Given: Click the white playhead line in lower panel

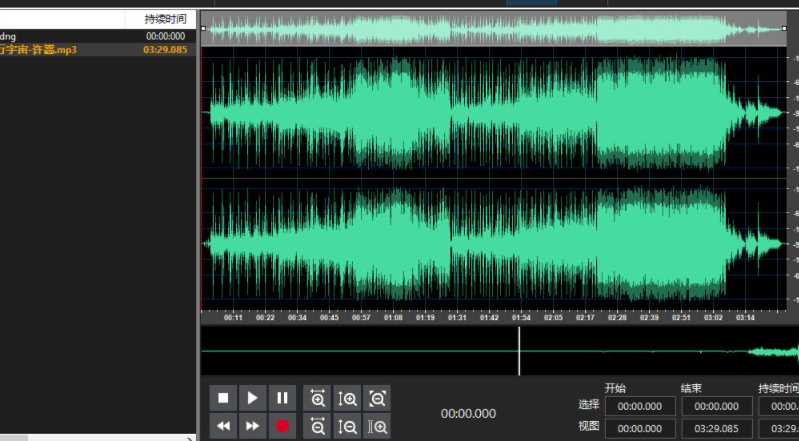Looking at the screenshot, I should [x=519, y=351].
